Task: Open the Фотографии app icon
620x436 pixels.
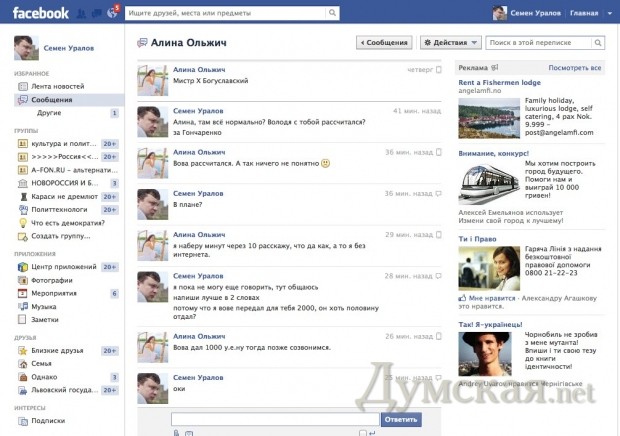Action: point(23,280)
